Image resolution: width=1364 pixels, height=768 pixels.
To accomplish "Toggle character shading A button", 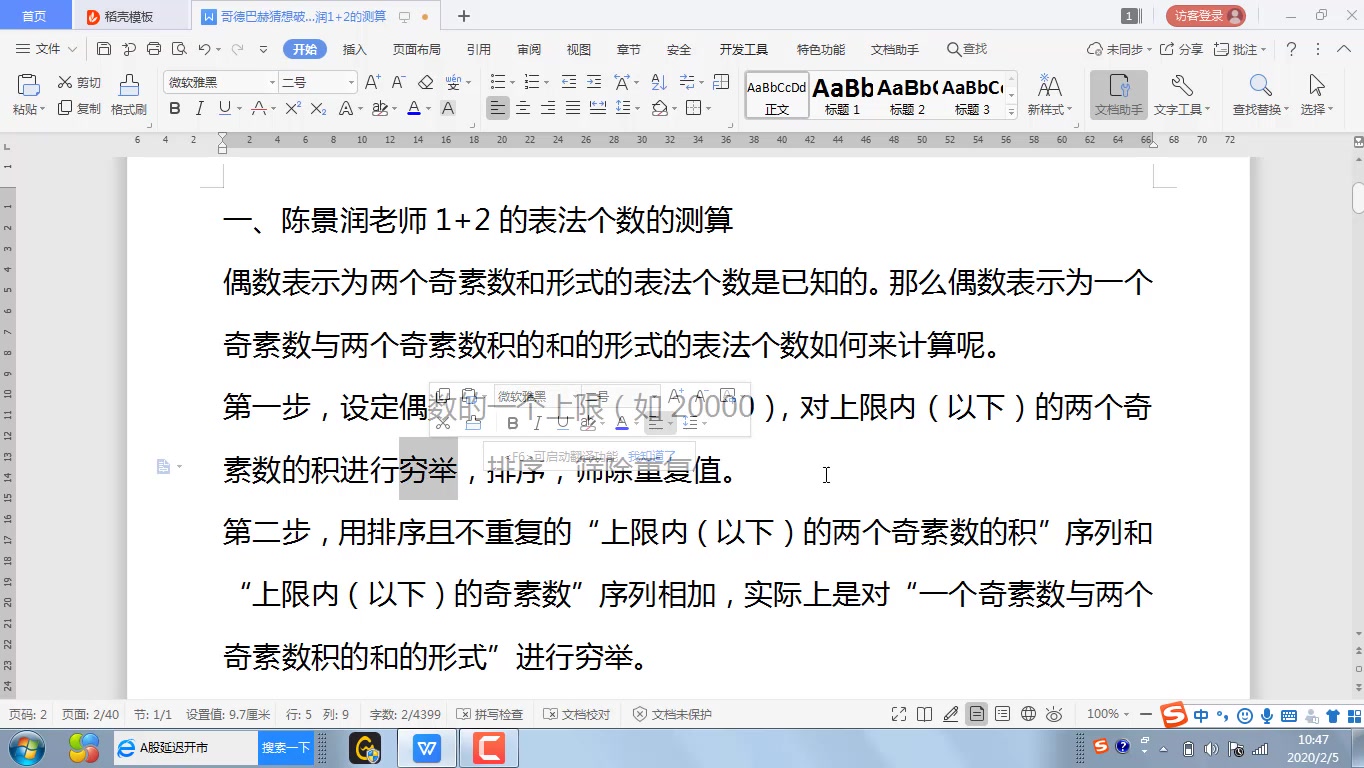I will (448, 108).
